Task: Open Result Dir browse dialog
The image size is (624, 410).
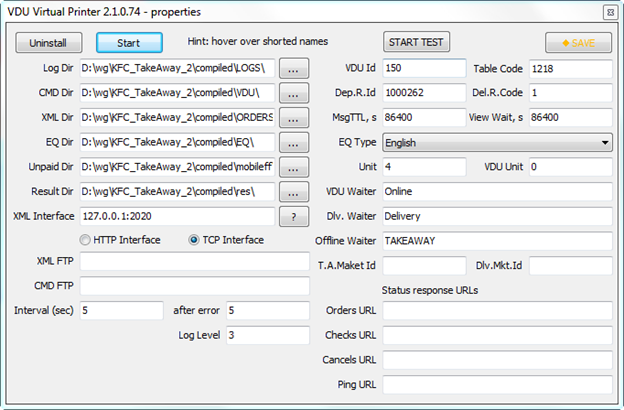Action: click(293, 191)
